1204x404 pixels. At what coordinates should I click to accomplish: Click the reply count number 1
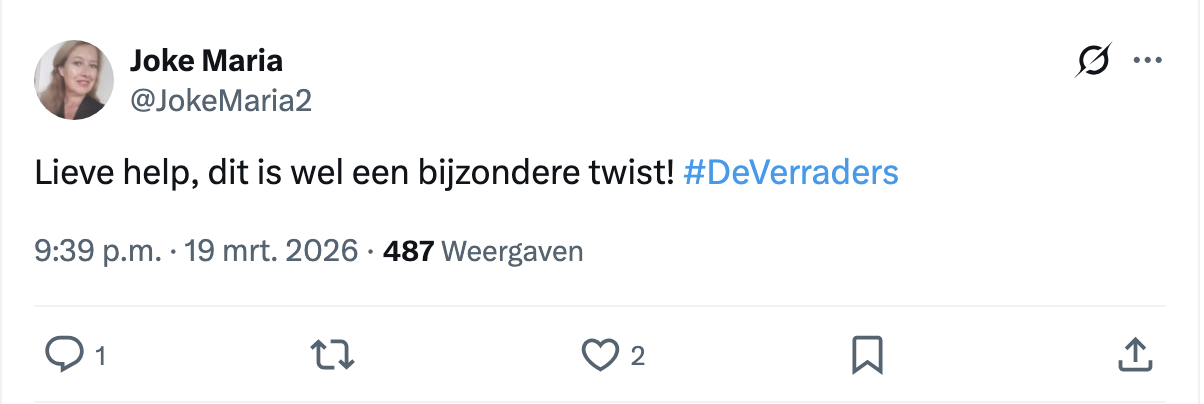[x=99, y=356]
